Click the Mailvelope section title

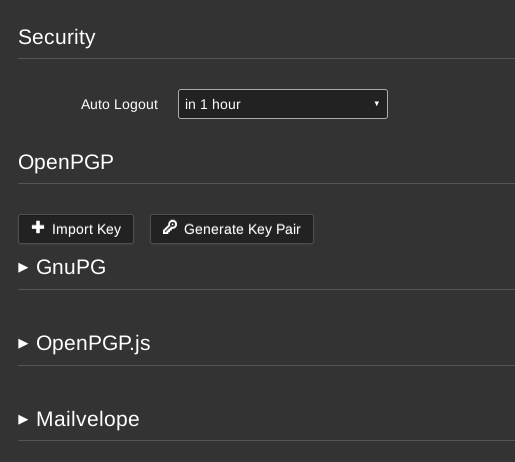(88, 419)
